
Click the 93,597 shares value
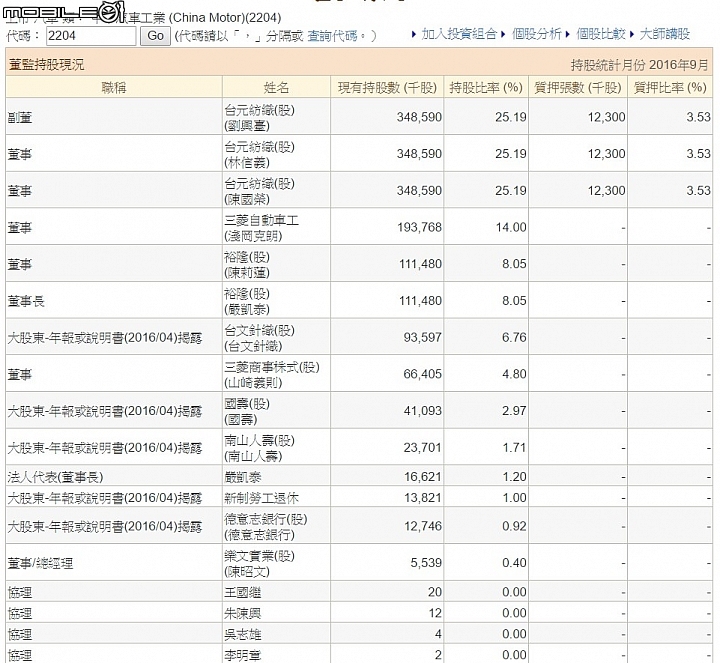(x=422, y=337)
